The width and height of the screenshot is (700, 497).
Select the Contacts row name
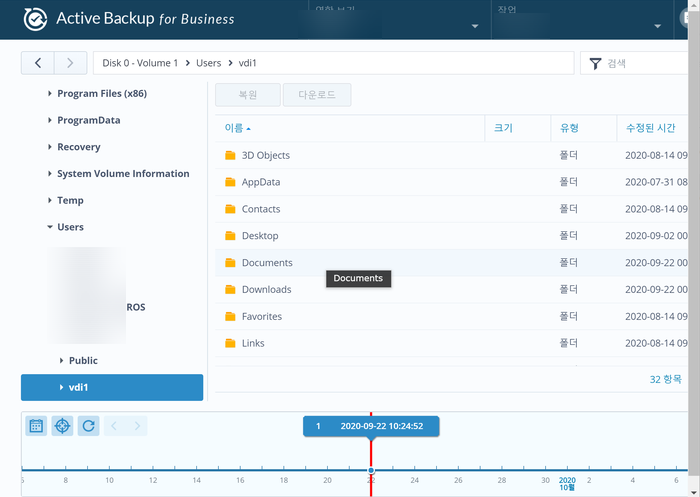tap(261, 209)
